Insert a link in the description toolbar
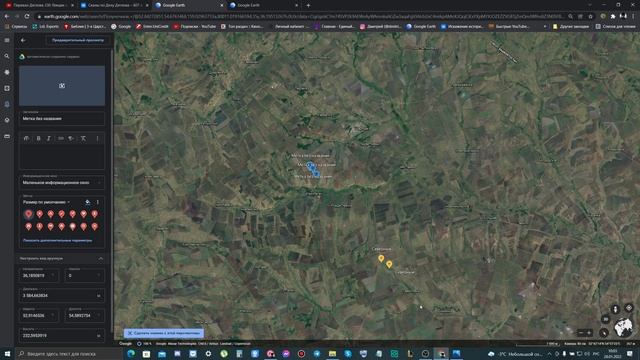 [x=60, y=139]
